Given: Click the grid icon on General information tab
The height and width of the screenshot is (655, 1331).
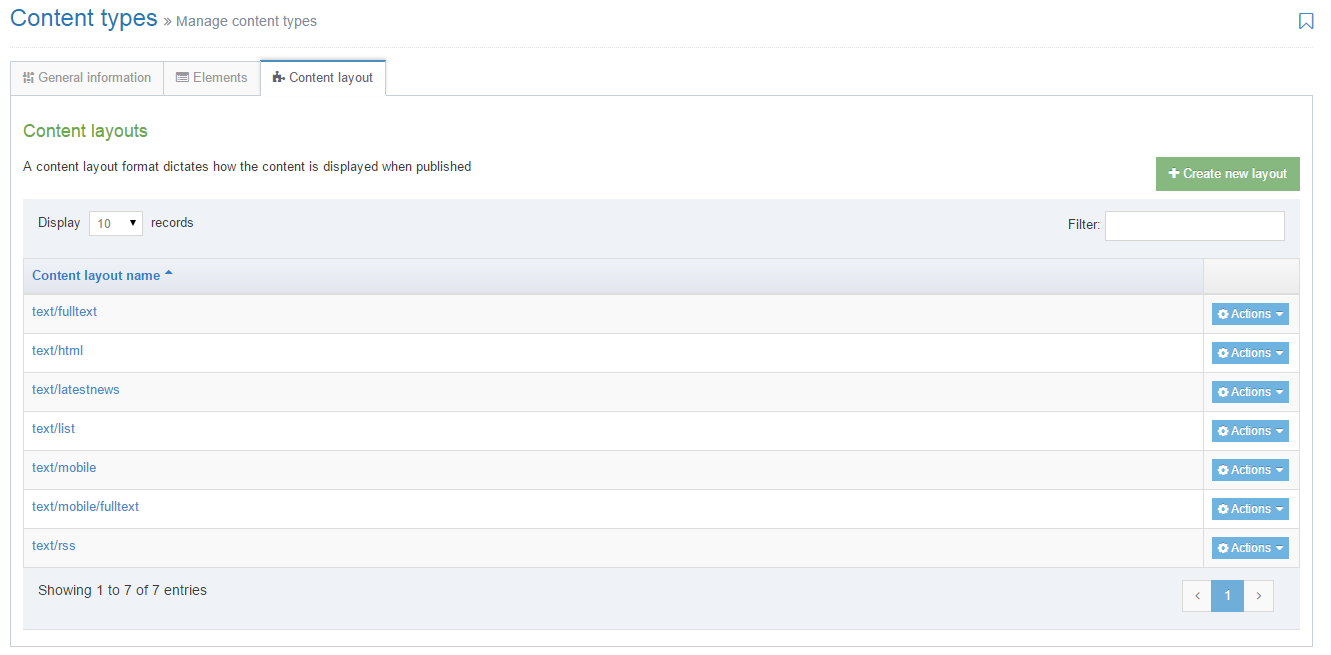Looking at the screenshot, I should pos(31,77).
